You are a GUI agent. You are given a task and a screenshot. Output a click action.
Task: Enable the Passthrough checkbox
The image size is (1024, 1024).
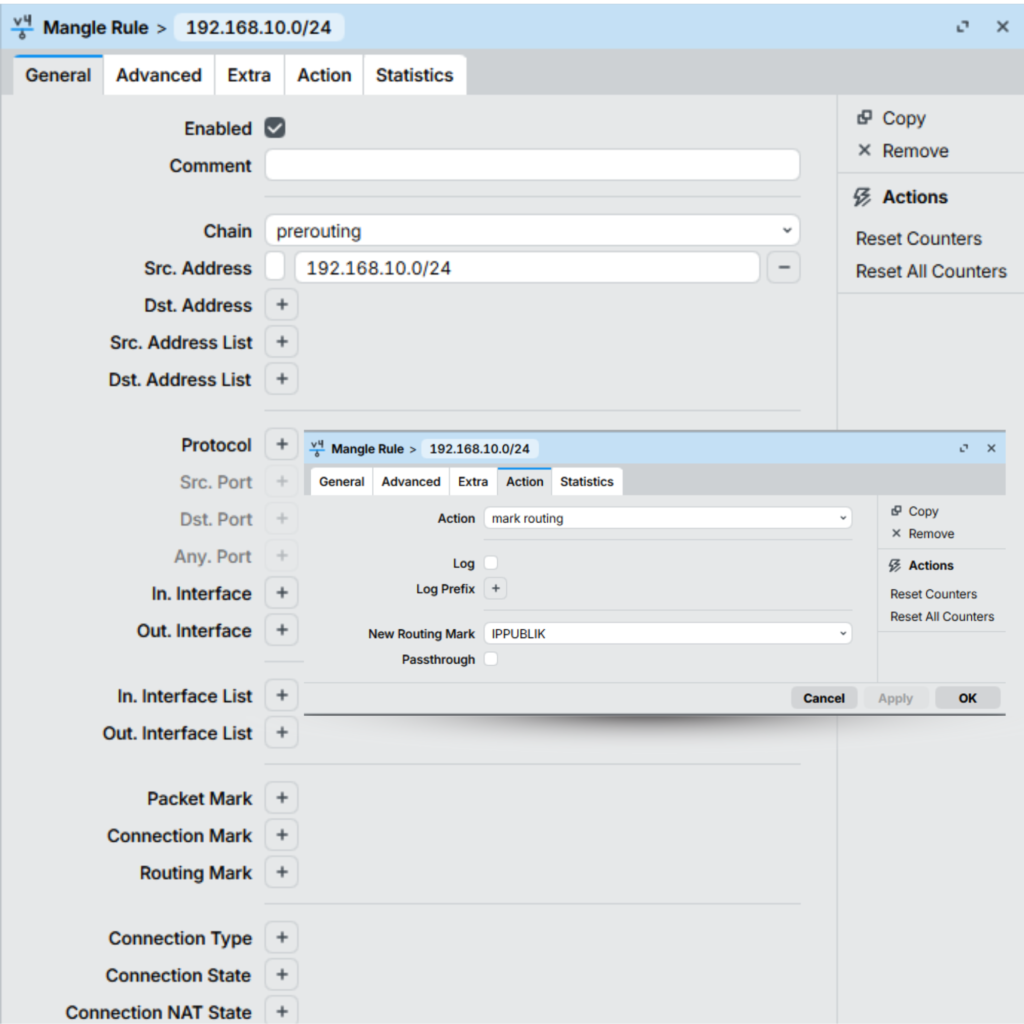491,659
